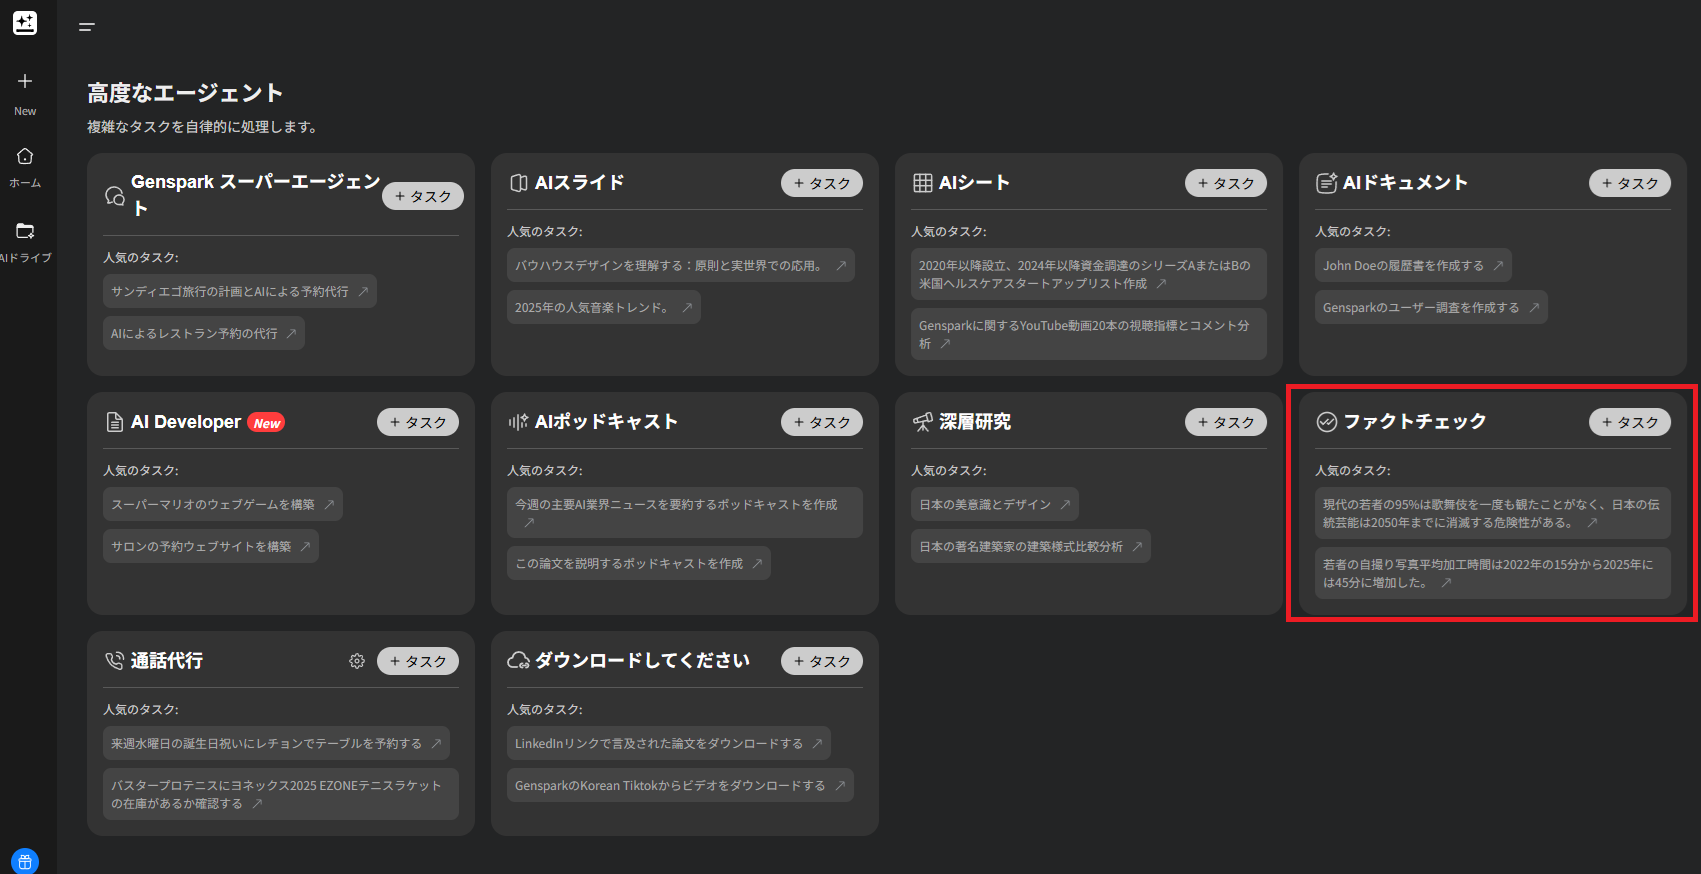Click the AIスライド book icon
Screen dimensions: 1701x874
[519, 183]
